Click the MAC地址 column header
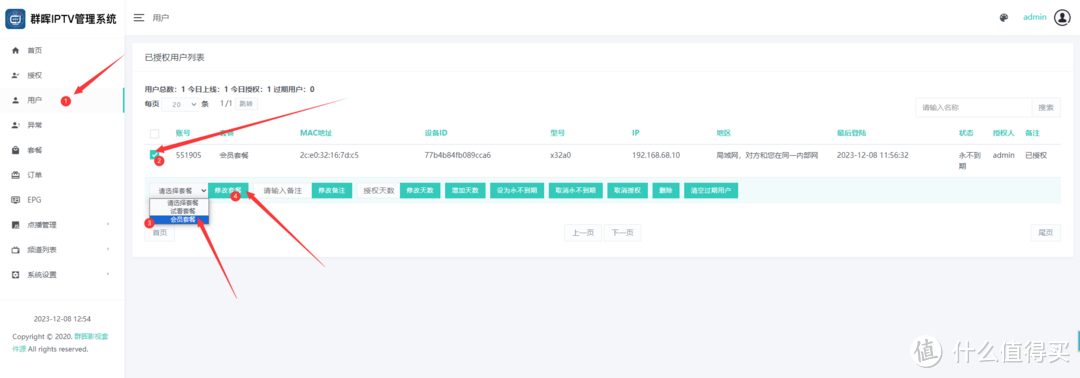 pyautogui.click(x=316, y=132)
